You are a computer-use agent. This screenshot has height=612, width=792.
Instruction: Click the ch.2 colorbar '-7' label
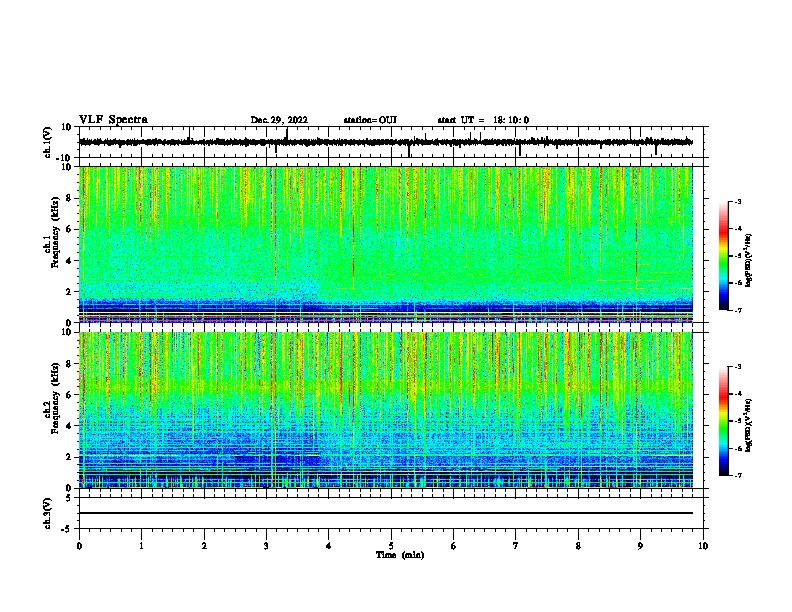click(x=738, y=475)
